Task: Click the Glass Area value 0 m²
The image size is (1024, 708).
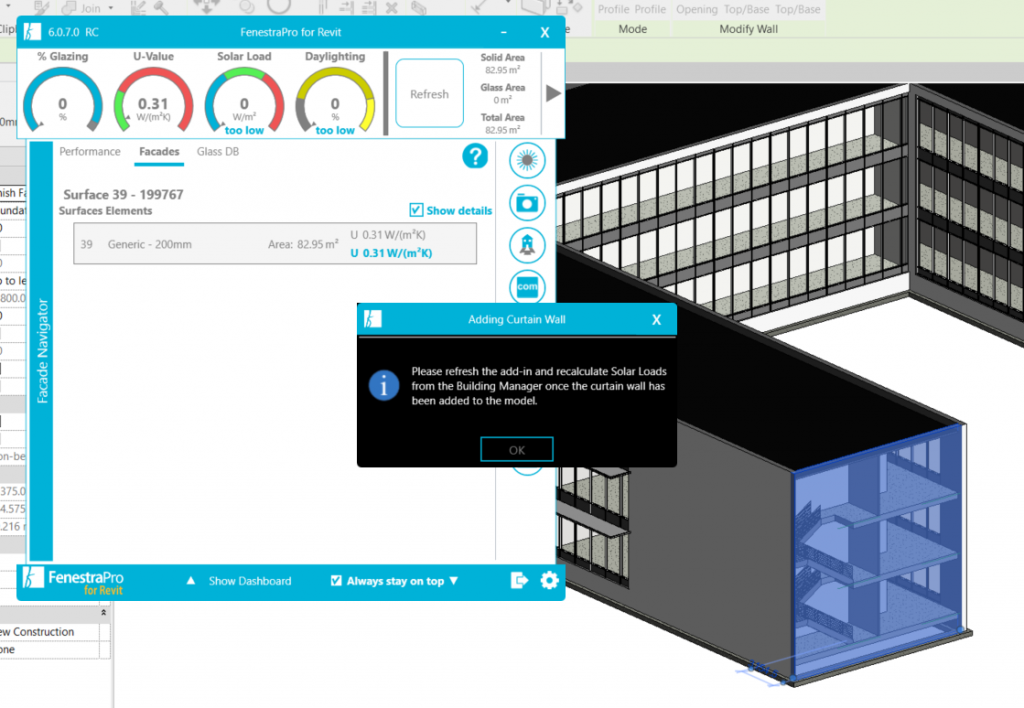Action: click(x=502, y=100)
